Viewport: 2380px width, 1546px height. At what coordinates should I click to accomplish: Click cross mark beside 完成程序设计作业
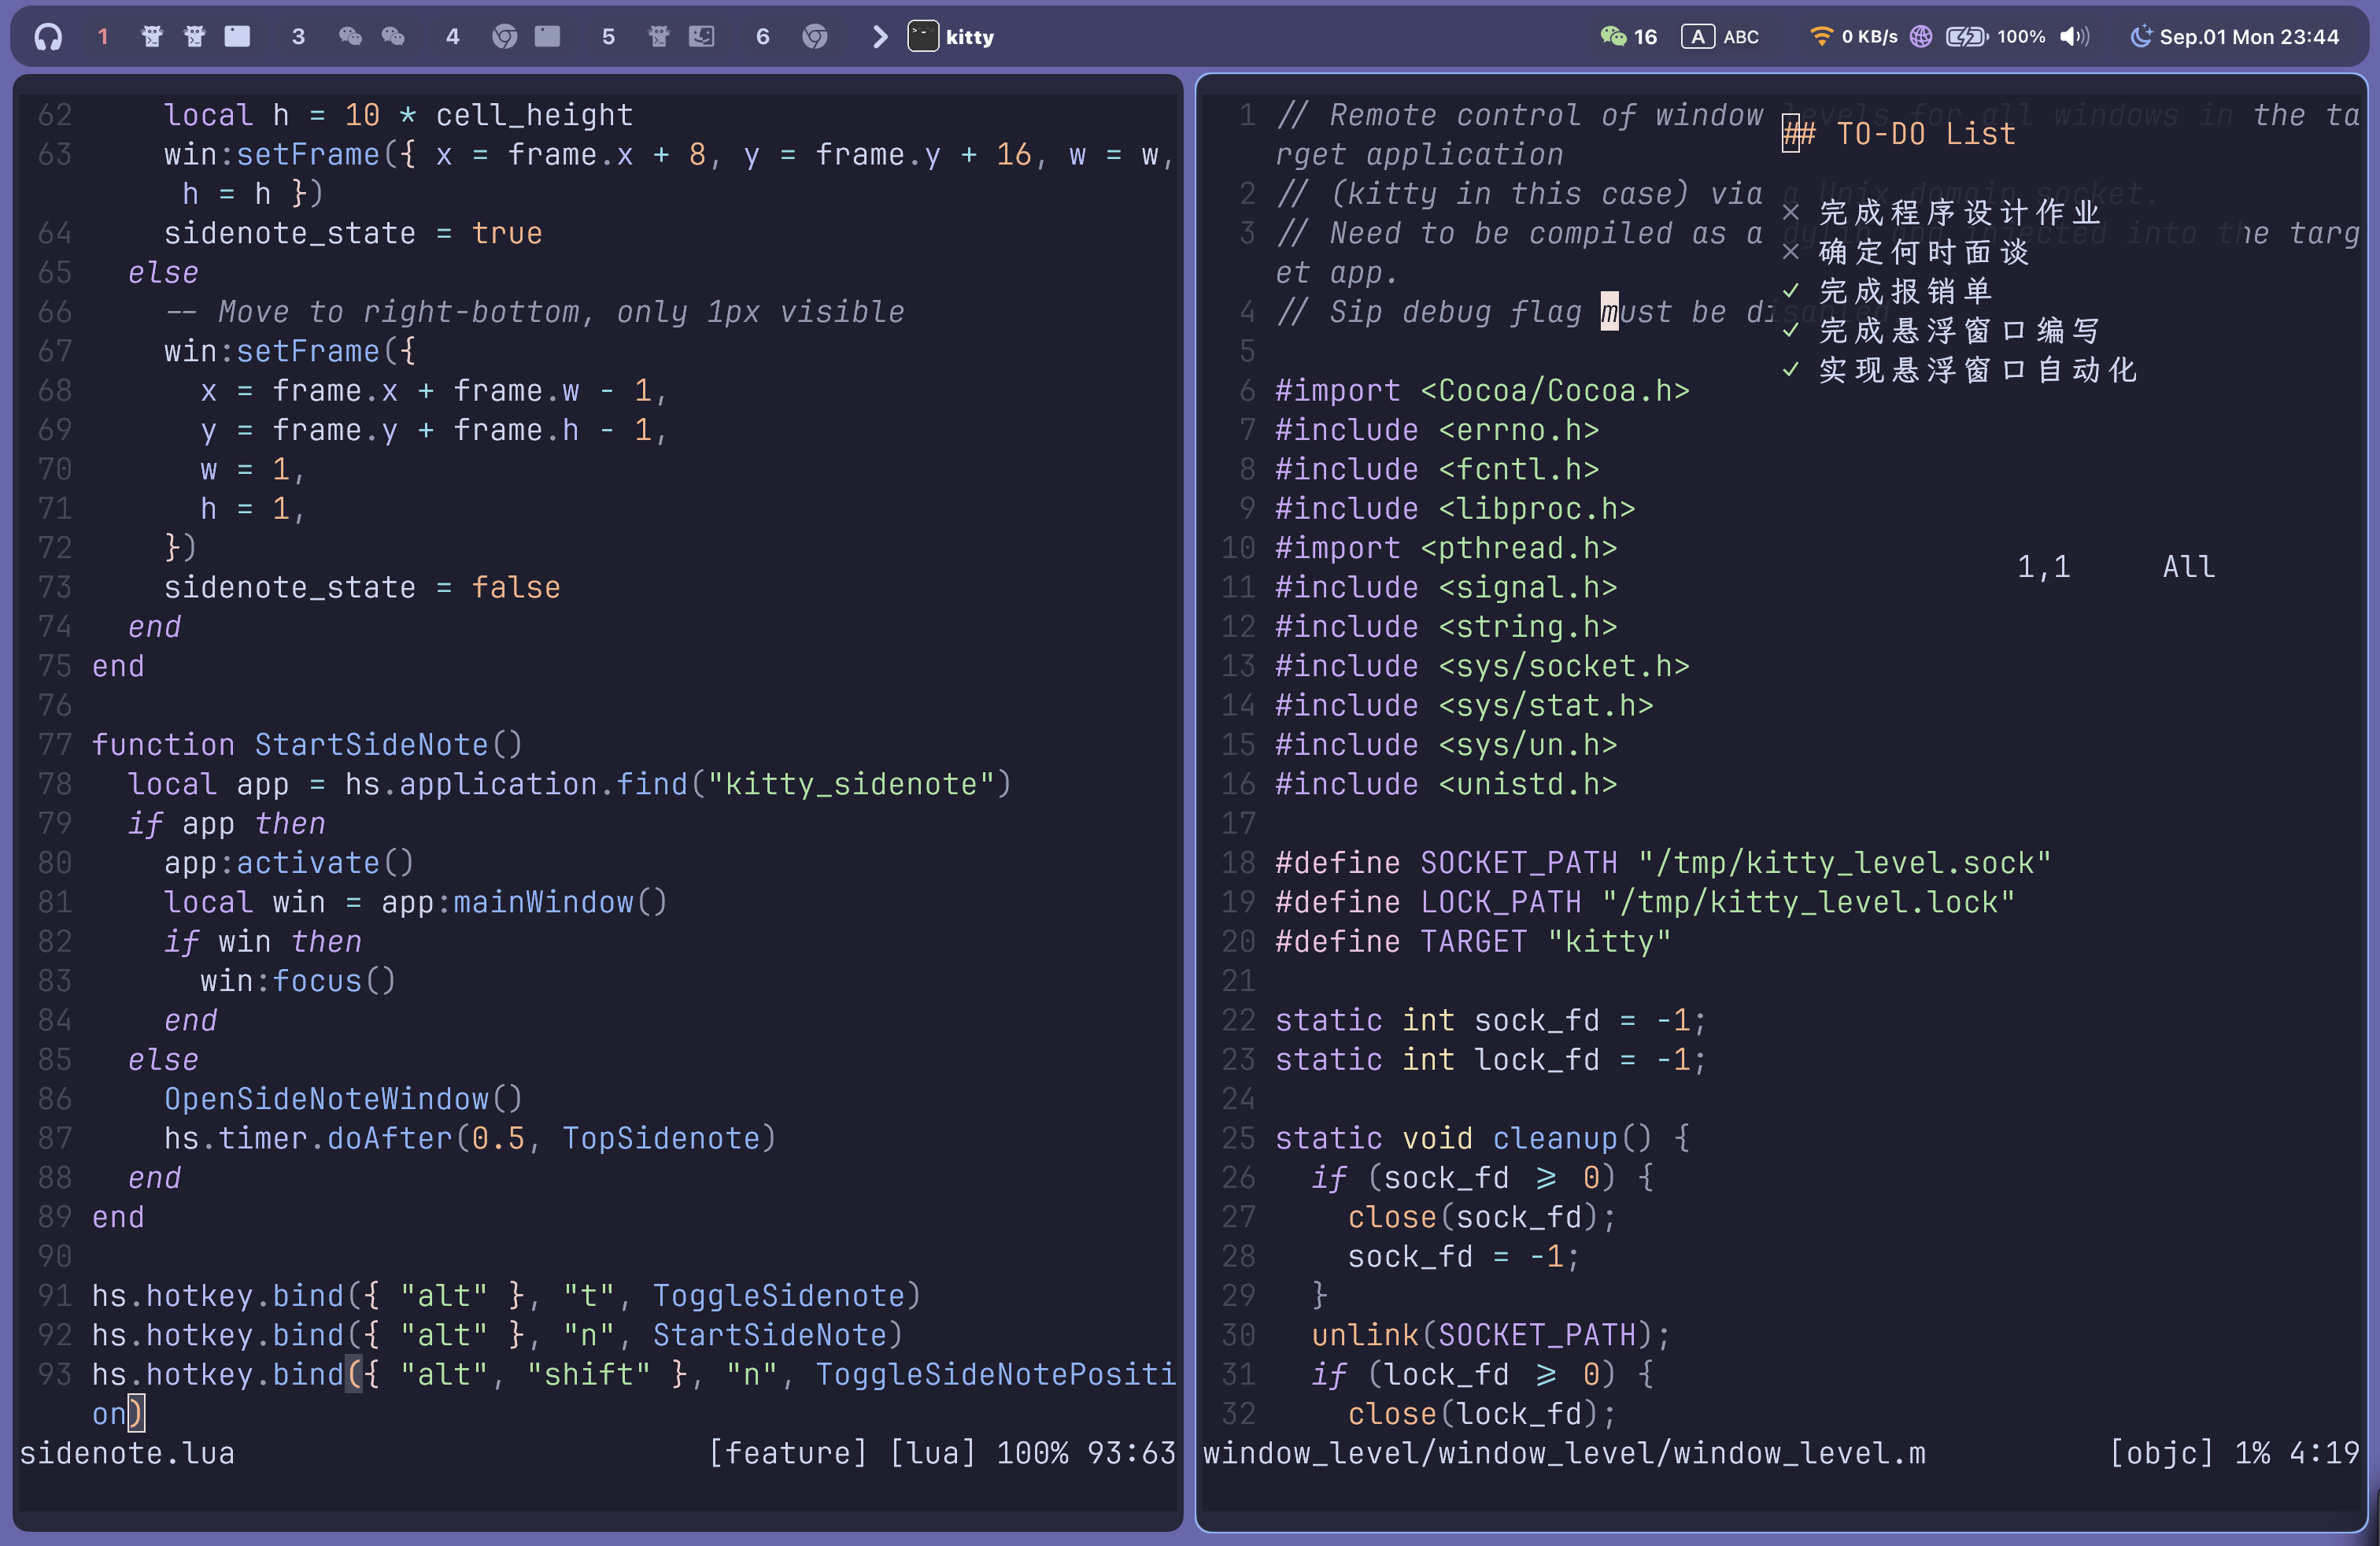[x=1791, y=212]
